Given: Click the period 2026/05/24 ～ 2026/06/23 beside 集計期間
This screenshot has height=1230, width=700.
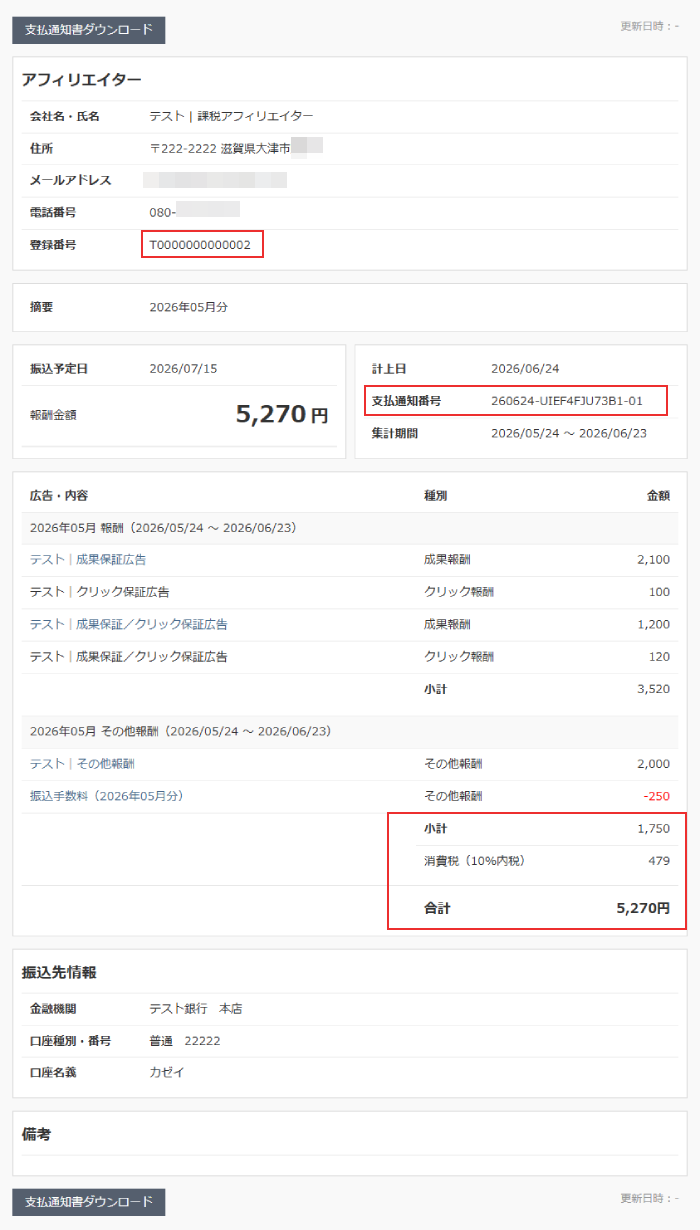Looking at the screenshot, I should pyautogui.click(x=569, y=433).
